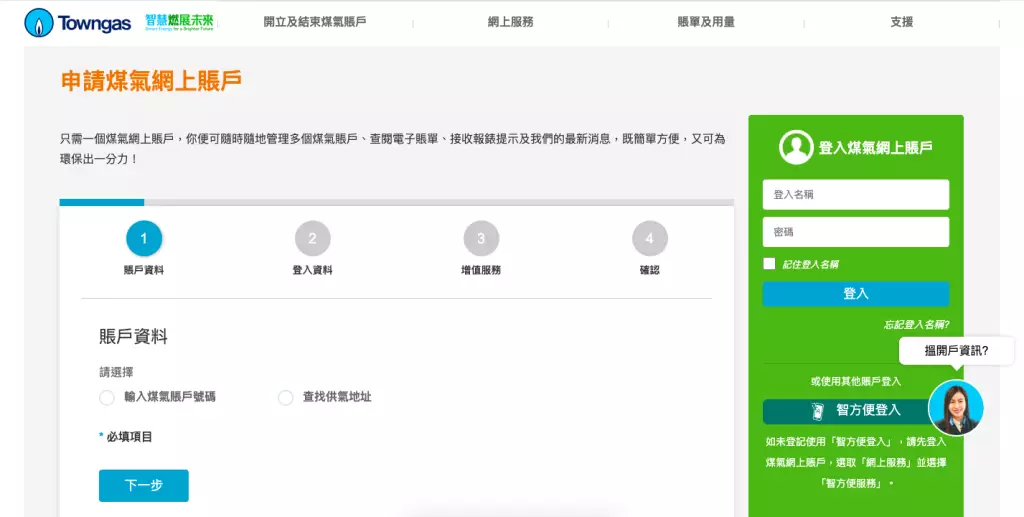Open the chat assistant avatar
This screenshot has height=517, width=1024.
click(955, 407)
